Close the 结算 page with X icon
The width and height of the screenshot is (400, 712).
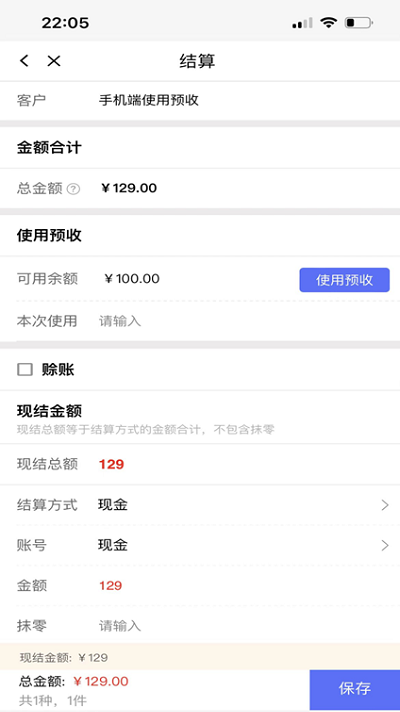54,61
